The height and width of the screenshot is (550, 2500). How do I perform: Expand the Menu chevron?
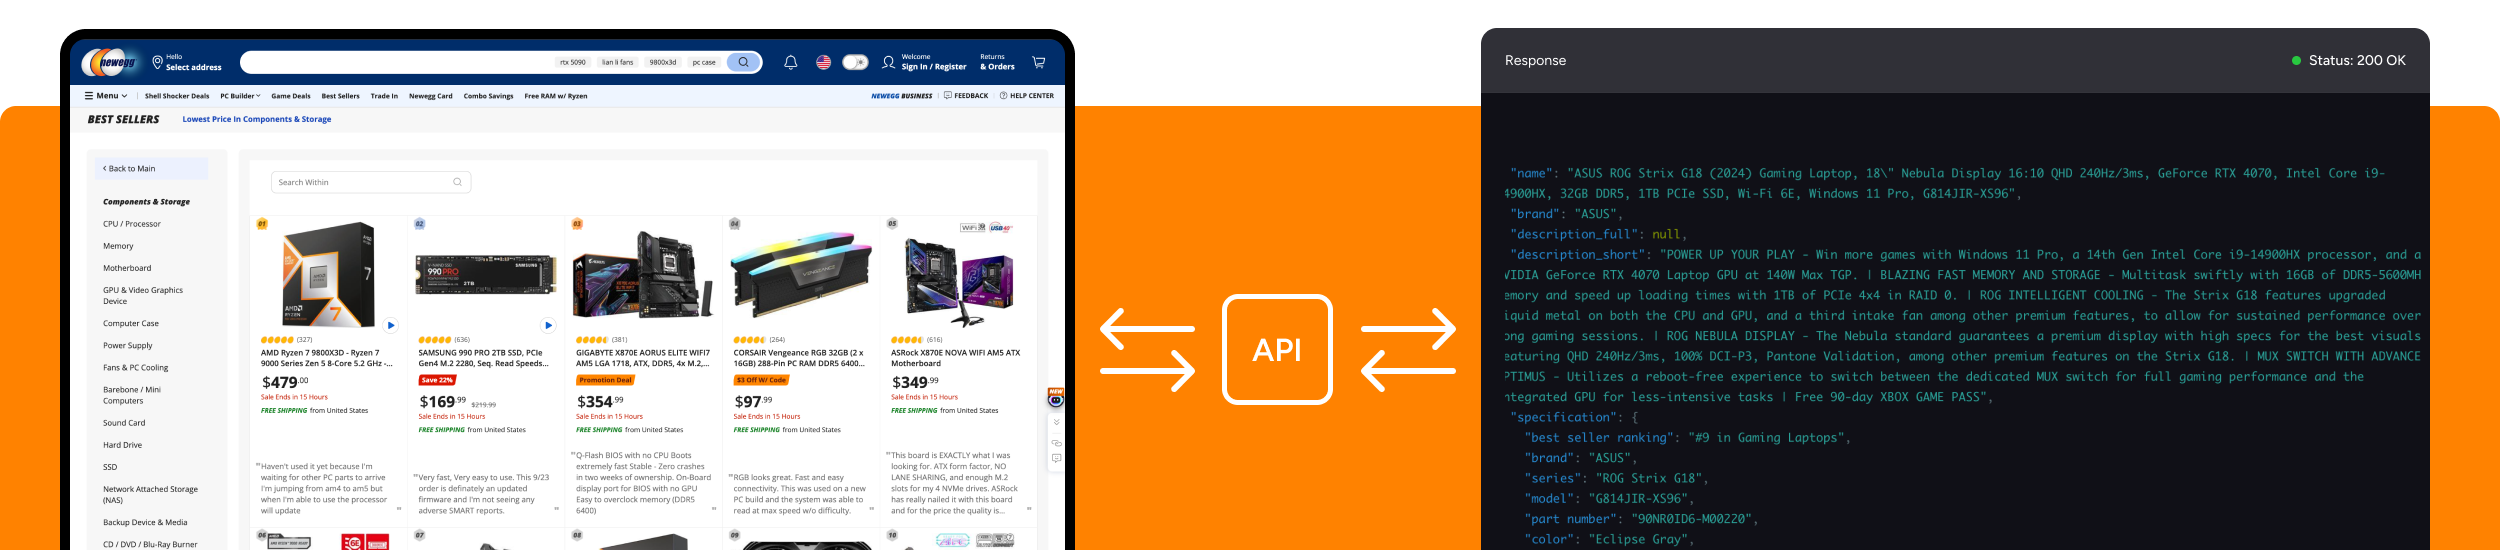[124, 96]
